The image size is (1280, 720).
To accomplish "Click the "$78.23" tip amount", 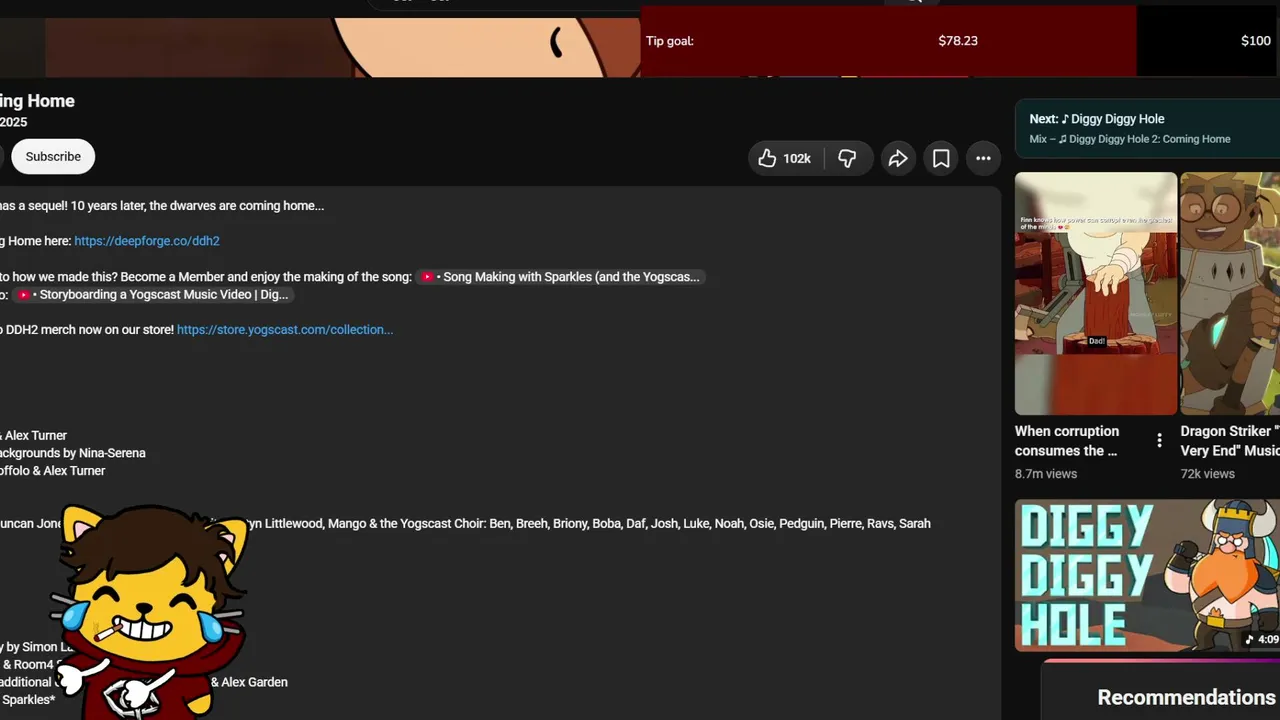I will pos(958,41).
